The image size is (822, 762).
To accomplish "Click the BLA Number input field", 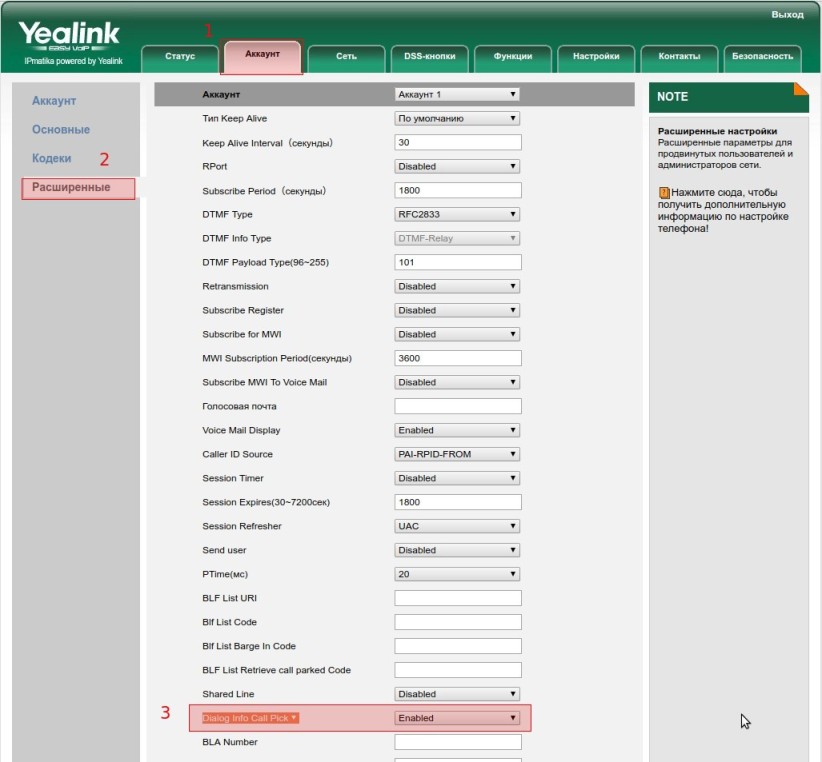I will 458,742.
